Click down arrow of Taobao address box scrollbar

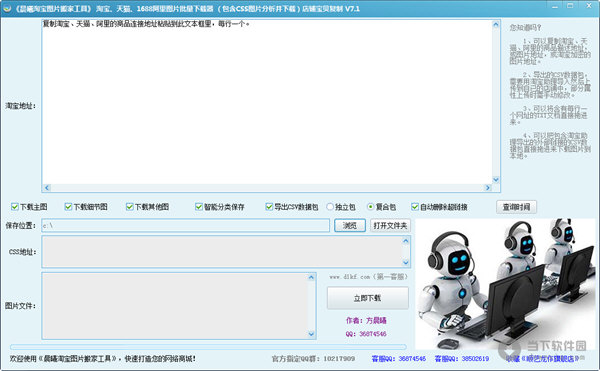tap(496, 179)
